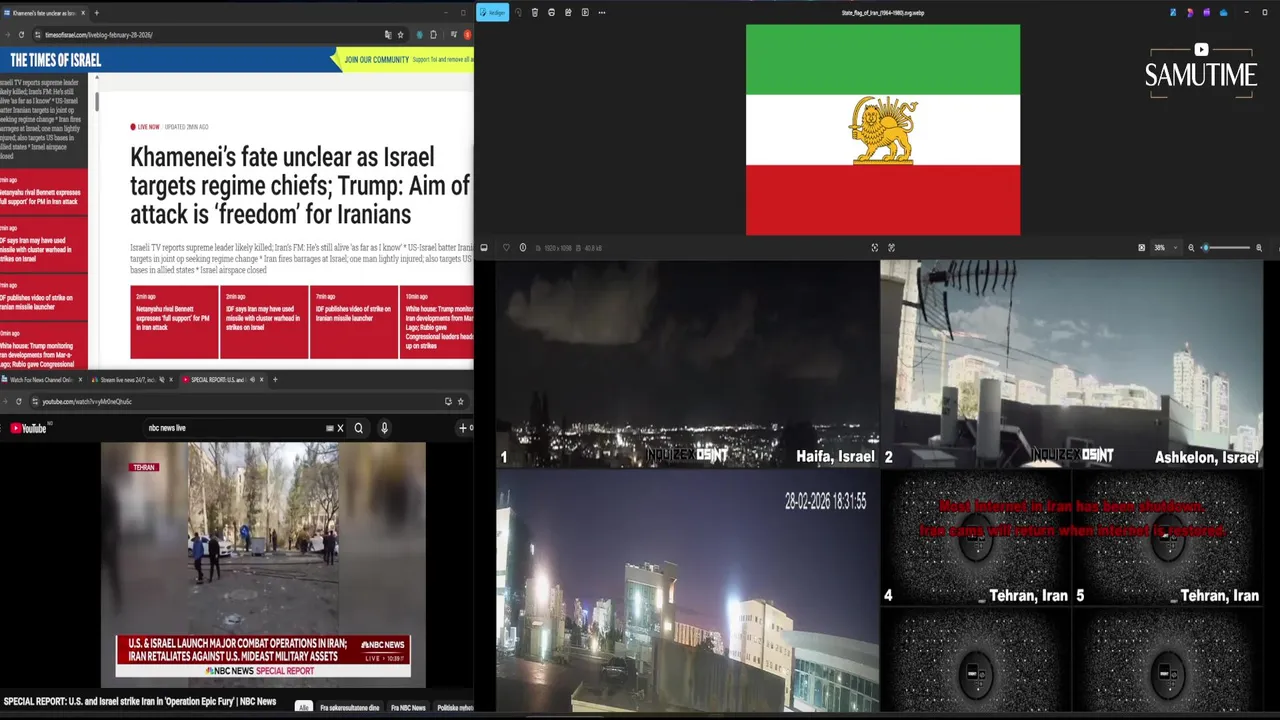Open a new tab in Times of Israel window
This screenshot has height=720, width=1280.
(x=96, y=13)
